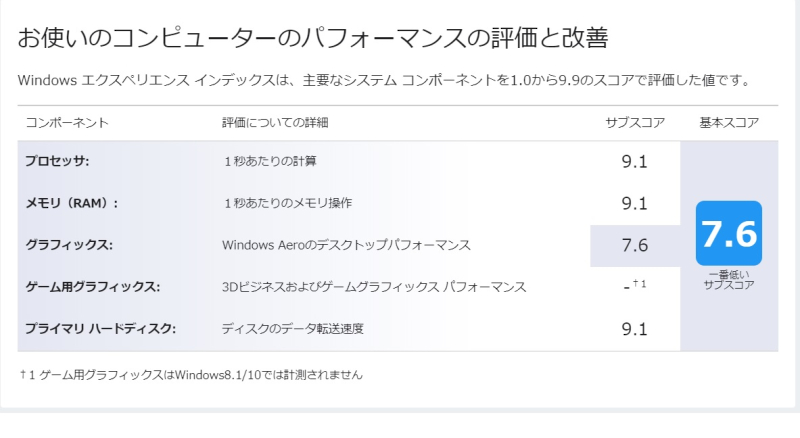Screen dimensions: 800x438
Task: Select the メモリ（RAM） row label
Action: pos(71,203)
